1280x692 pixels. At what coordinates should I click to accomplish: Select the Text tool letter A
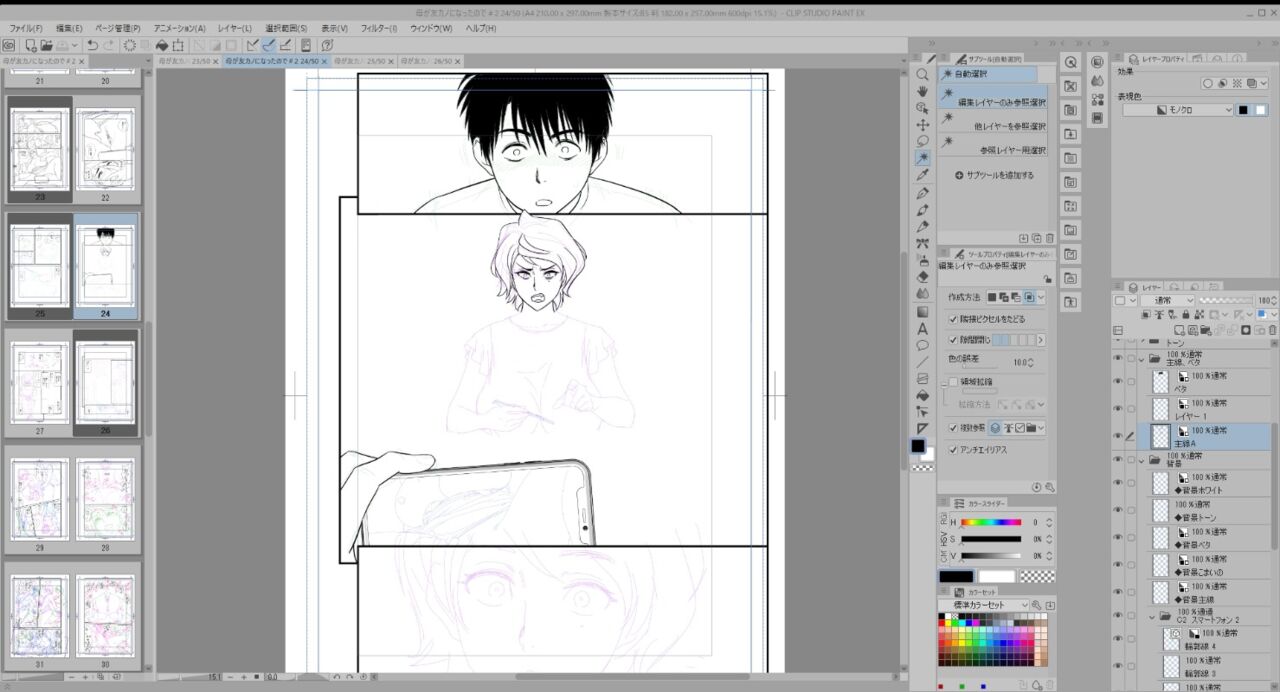point(922,328)
